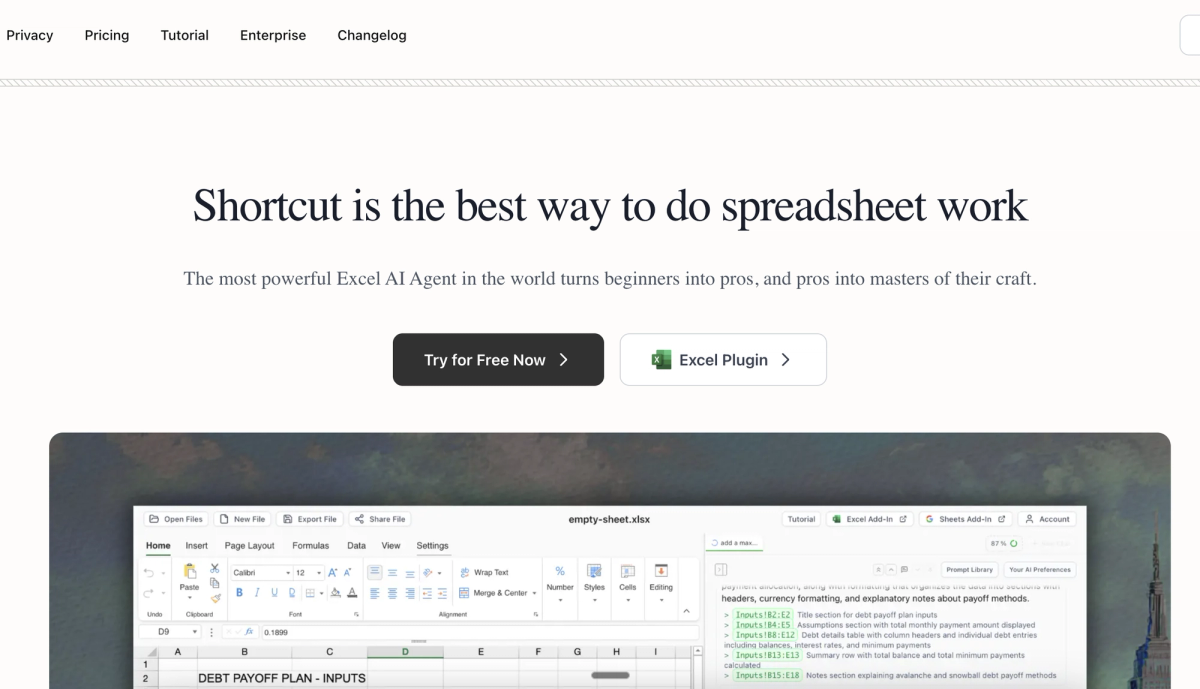Toggle bold formatting in the Font group
1200x689 pixels.
click(x=240, y=592)
